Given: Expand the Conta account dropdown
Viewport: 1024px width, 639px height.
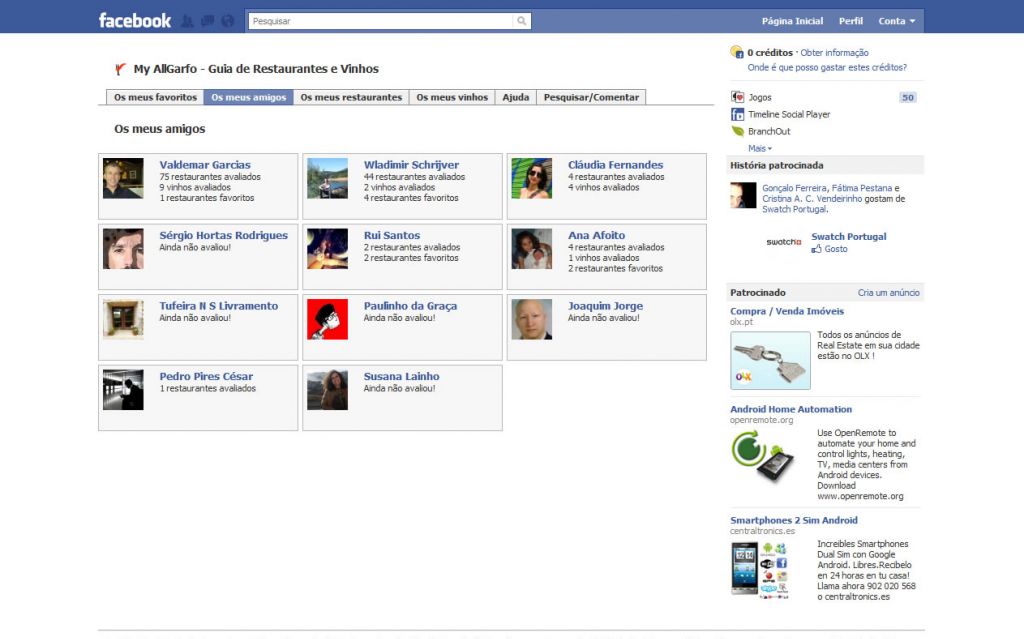Looking at the screenshot, I should coord(896,21).
